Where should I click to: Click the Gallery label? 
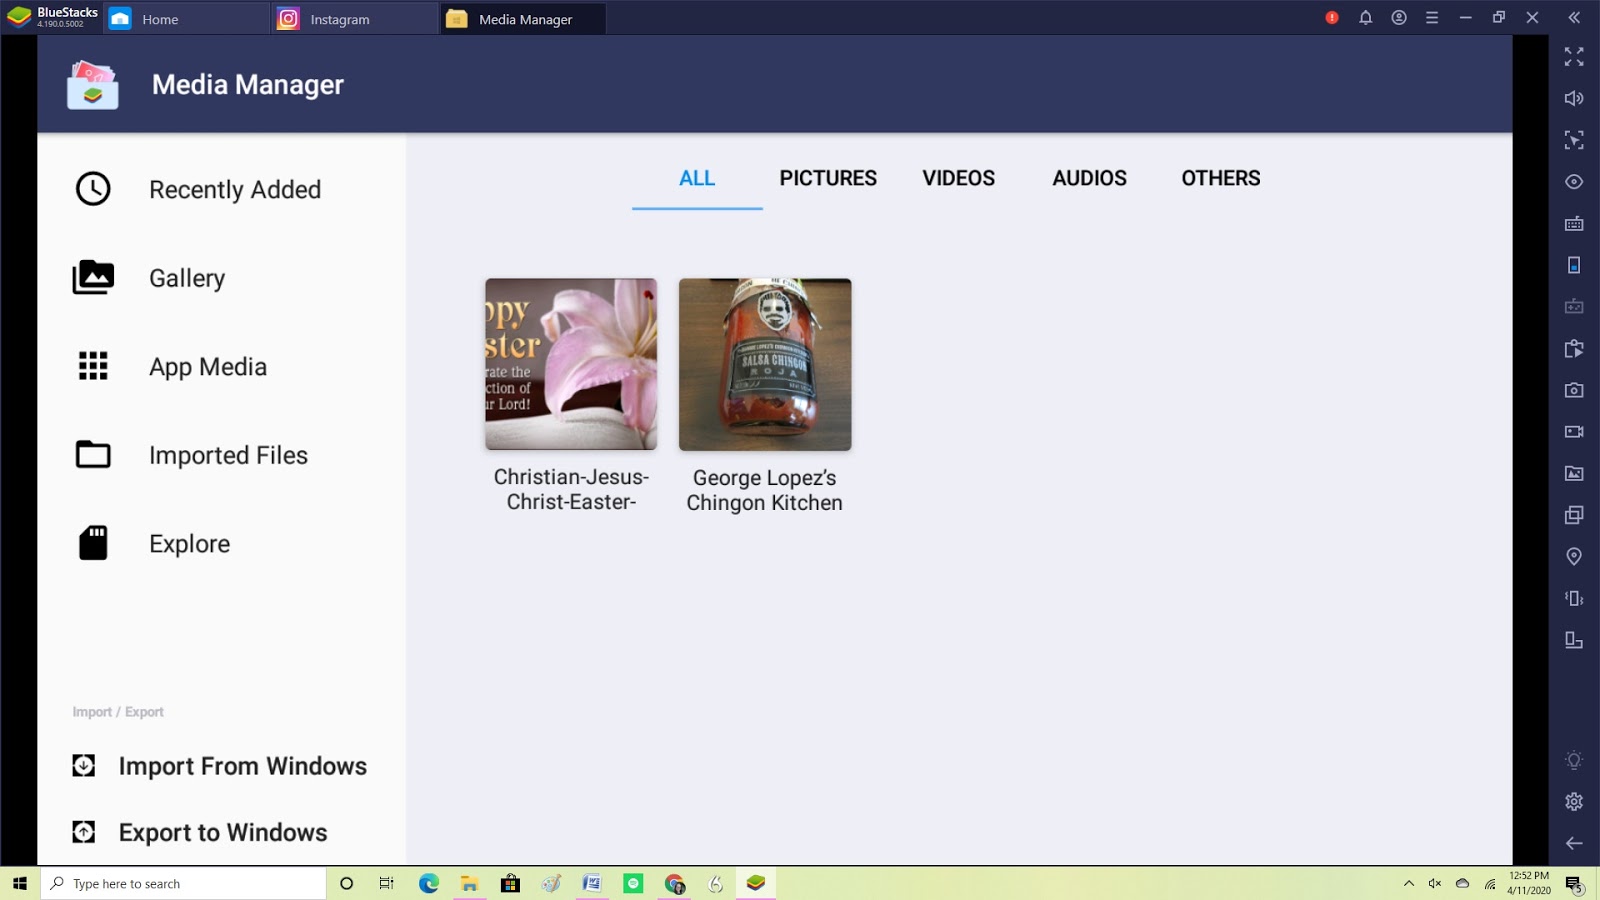pyautogui.click(x=187, y=278)
